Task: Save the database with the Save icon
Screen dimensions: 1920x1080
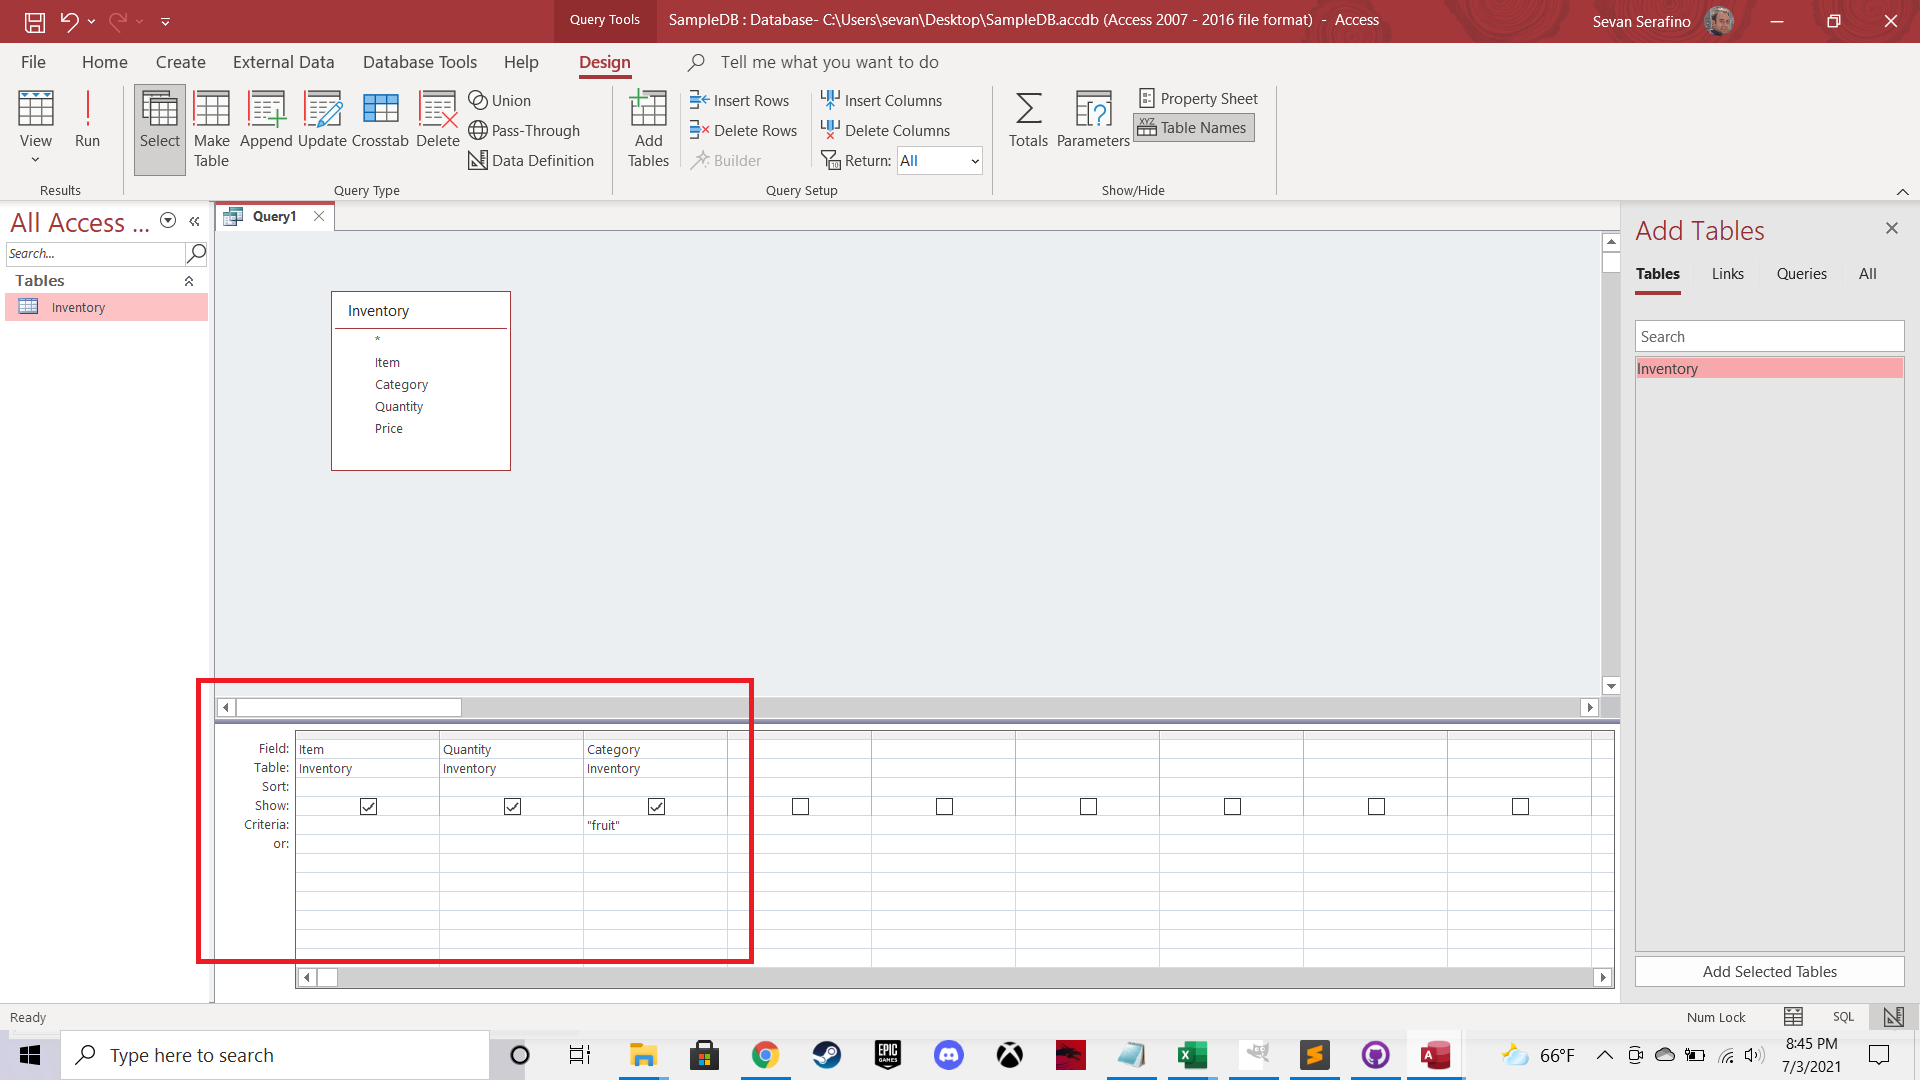Action: point(35,21)
